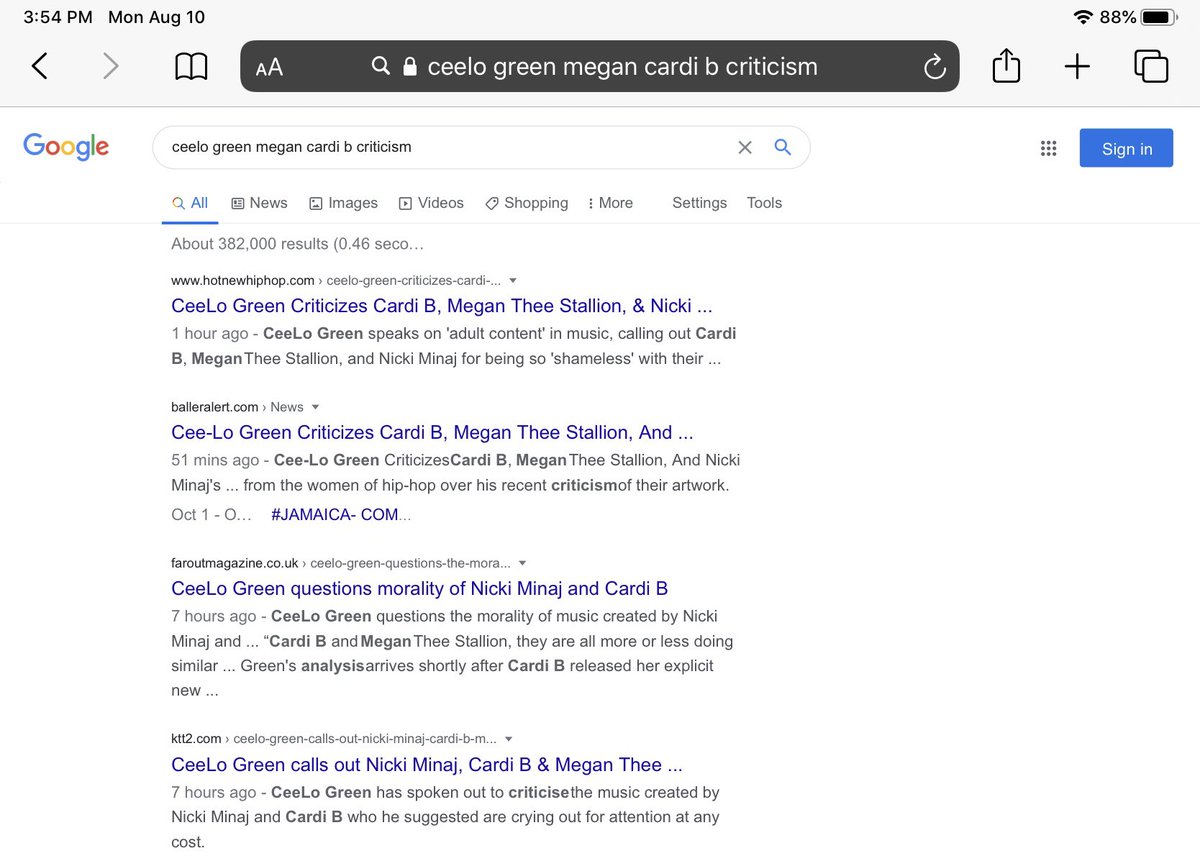Open the Safari share sheet icon
This screenshot has width=1200, height=856.
click(1006, 66)
